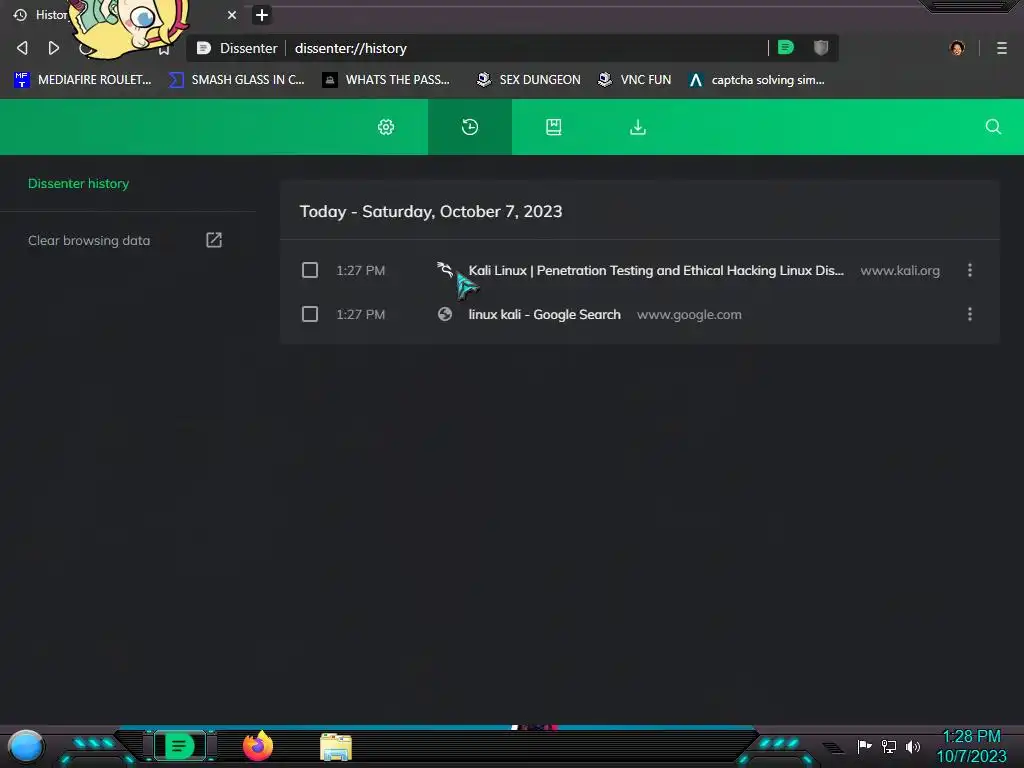Select the History browser tab

(124, 14)
